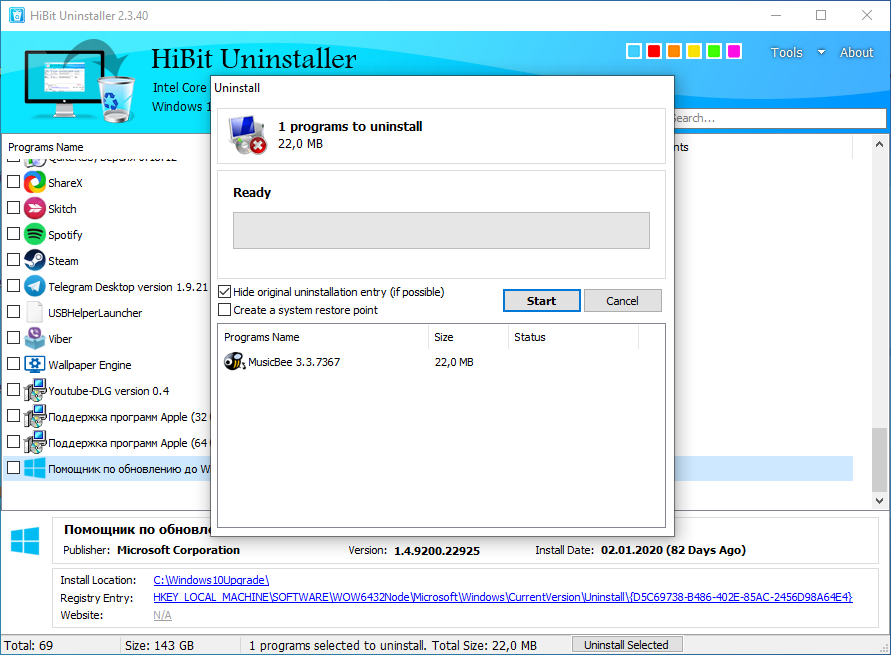Click the Steam program icon
The width and height of the screenshot is (891, 655).
click(x=35, y=261)
